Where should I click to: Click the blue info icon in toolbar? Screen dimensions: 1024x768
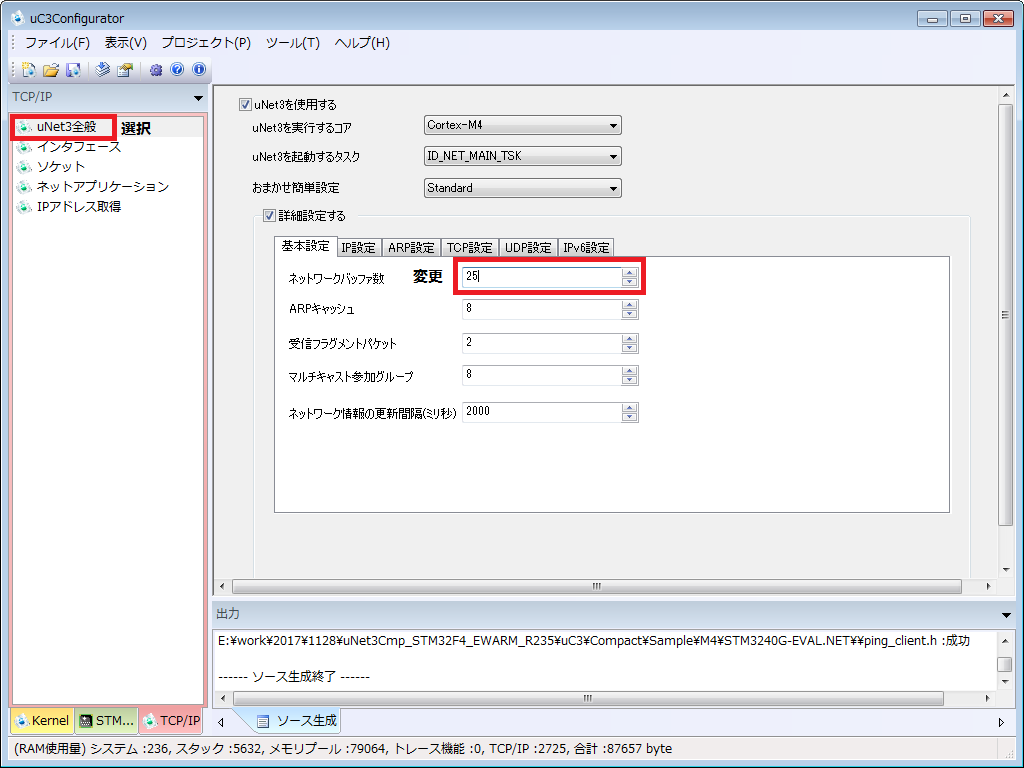pyautogui.click(x=199, y=70)
